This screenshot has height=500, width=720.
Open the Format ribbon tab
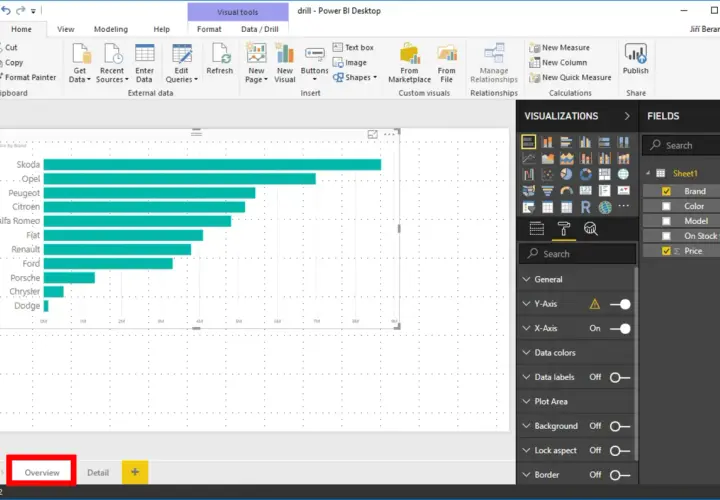(209, 29)
